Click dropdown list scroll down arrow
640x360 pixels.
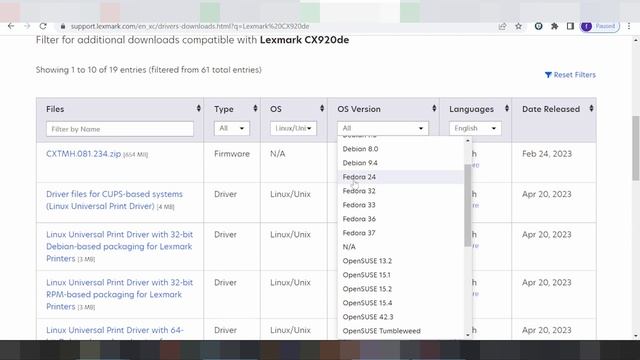[468, 335]
